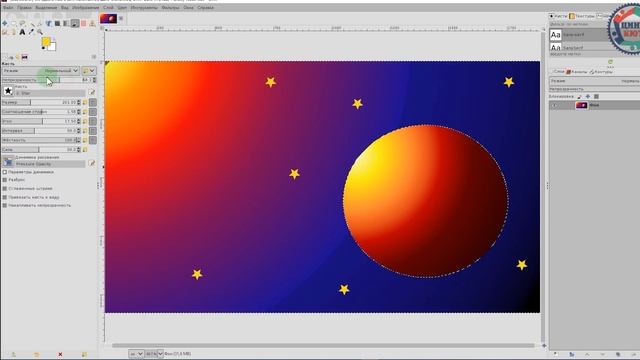Screen dimensions: 640x360
Task: Select the first Sans-serif font entry
Action: (578, 35)
